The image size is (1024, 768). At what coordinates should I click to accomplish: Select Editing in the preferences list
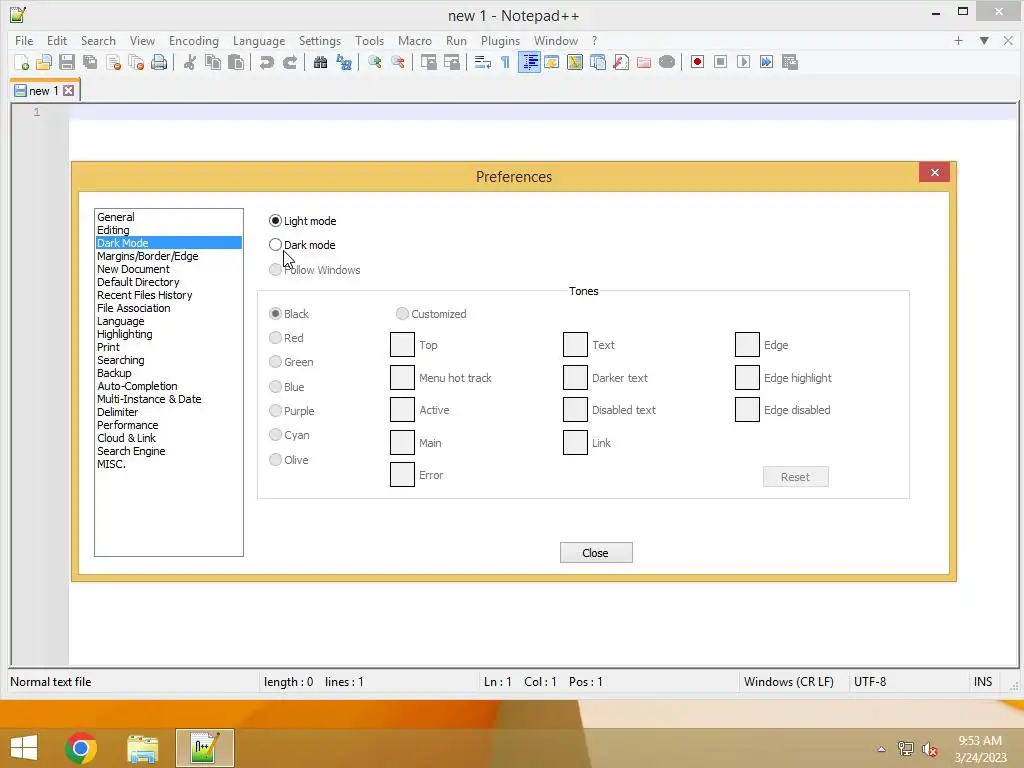coord(168,230)
